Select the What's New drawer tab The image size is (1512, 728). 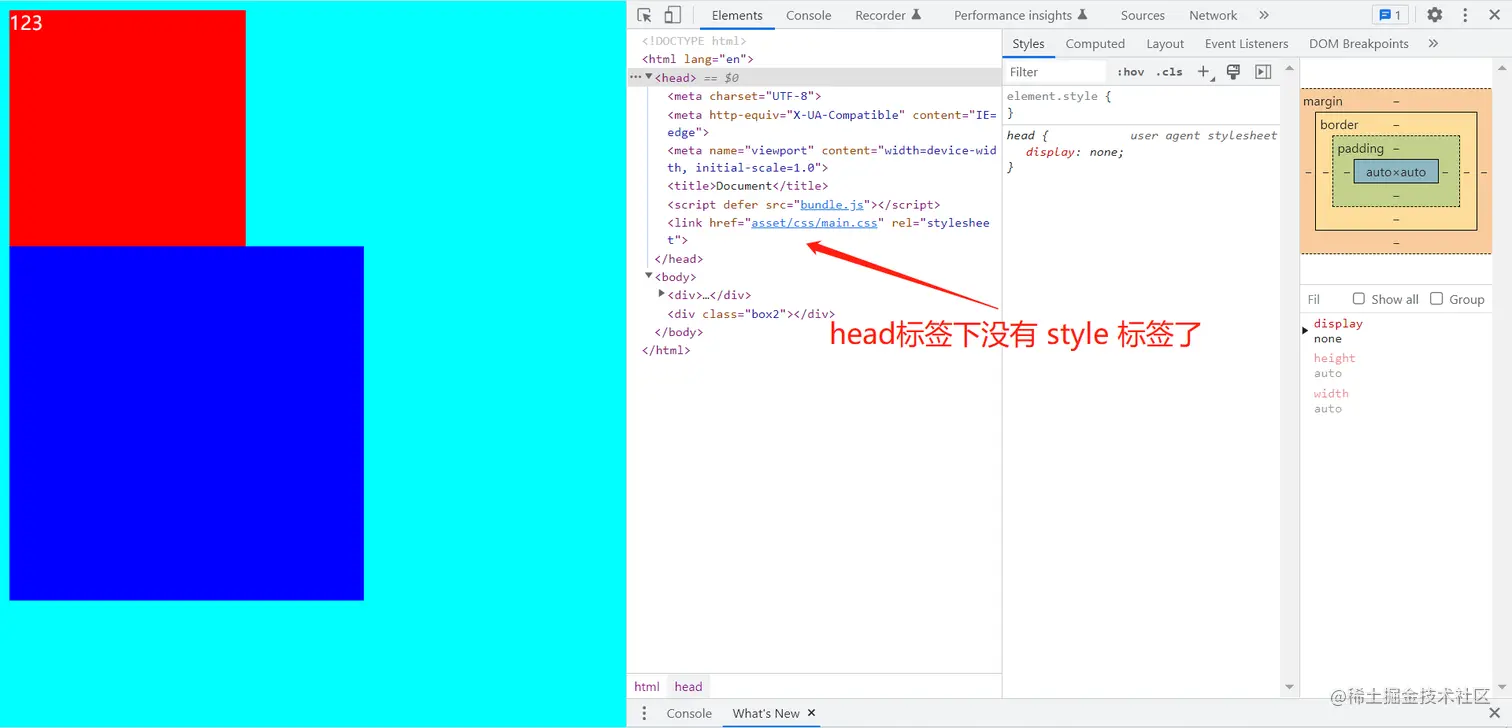click(x=766, y=713)
